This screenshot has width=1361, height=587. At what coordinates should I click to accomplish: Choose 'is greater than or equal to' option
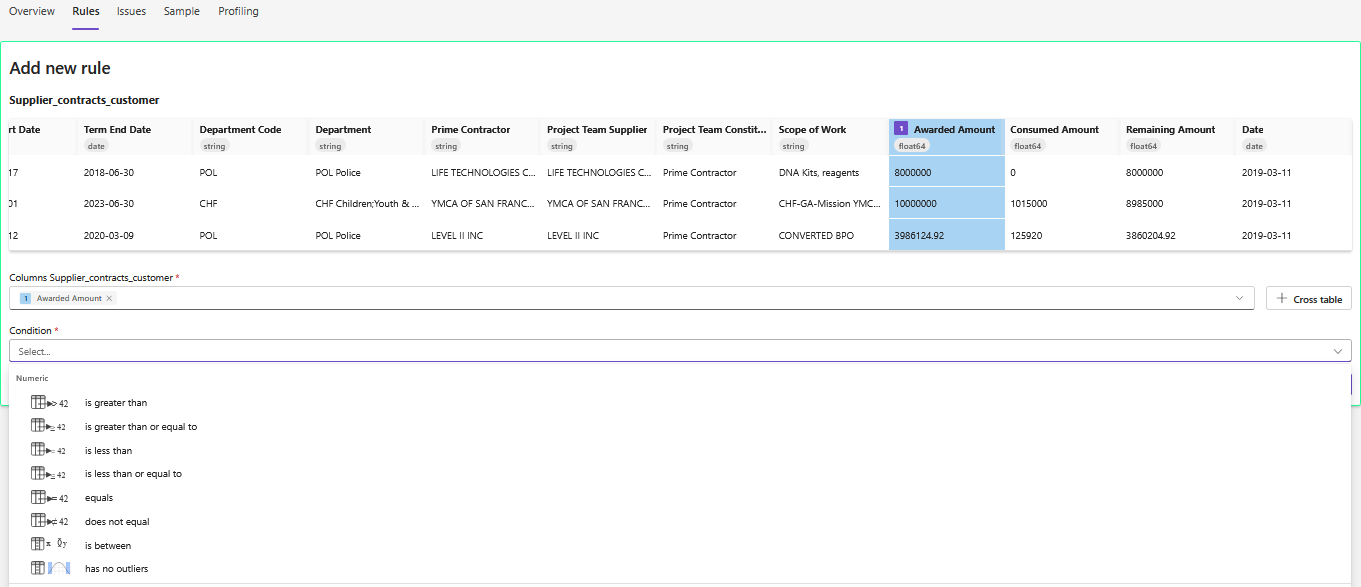pos(140,427)
